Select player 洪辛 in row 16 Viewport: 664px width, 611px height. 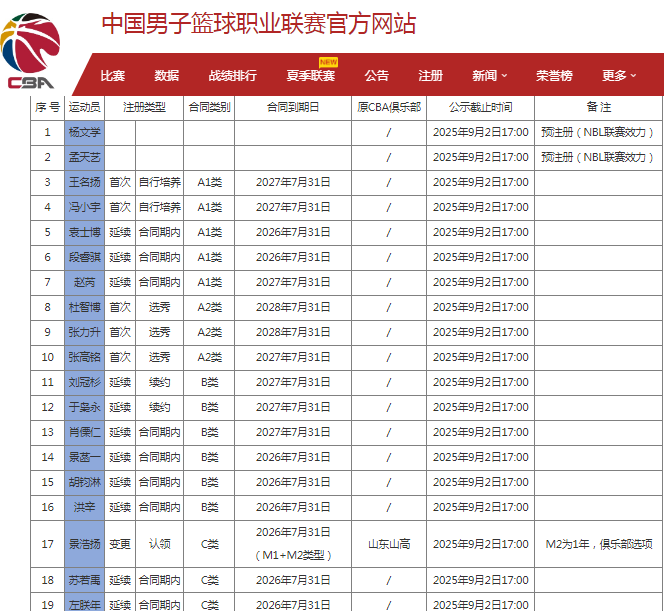point(85,507)
